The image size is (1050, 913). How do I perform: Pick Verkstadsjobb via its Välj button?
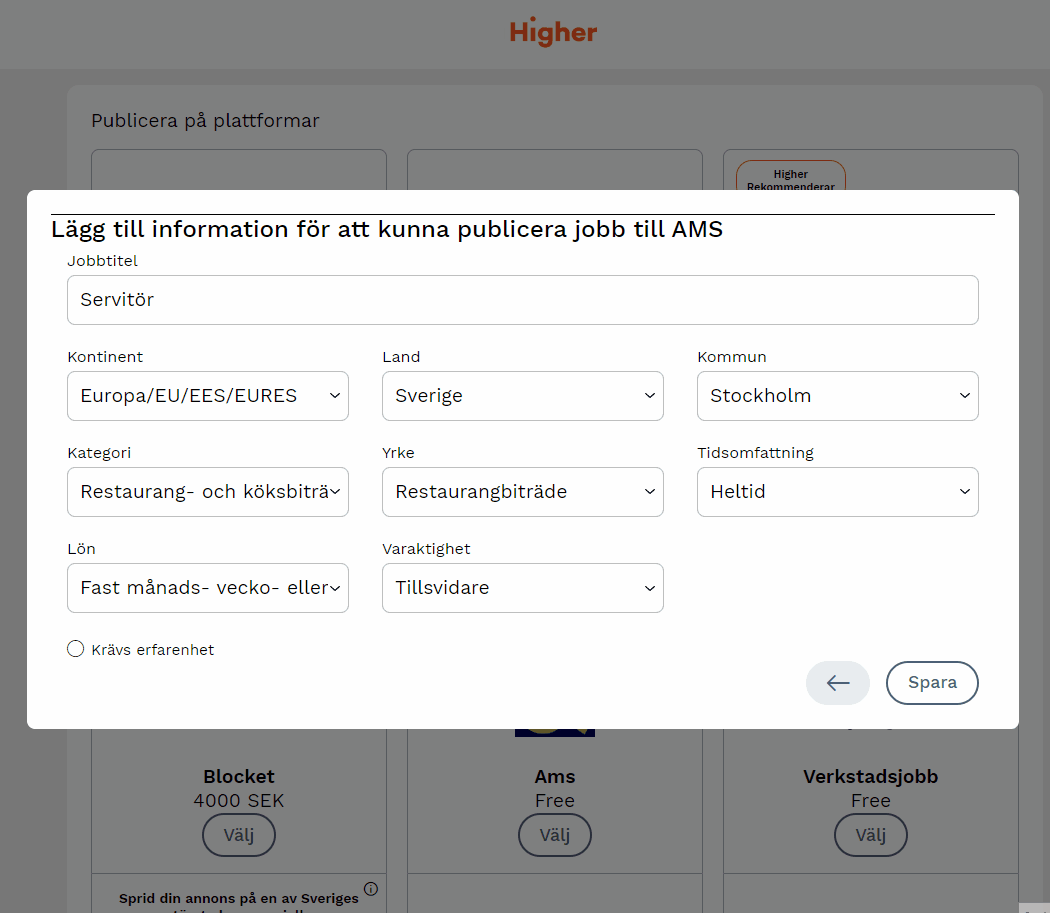click(871, 835)
